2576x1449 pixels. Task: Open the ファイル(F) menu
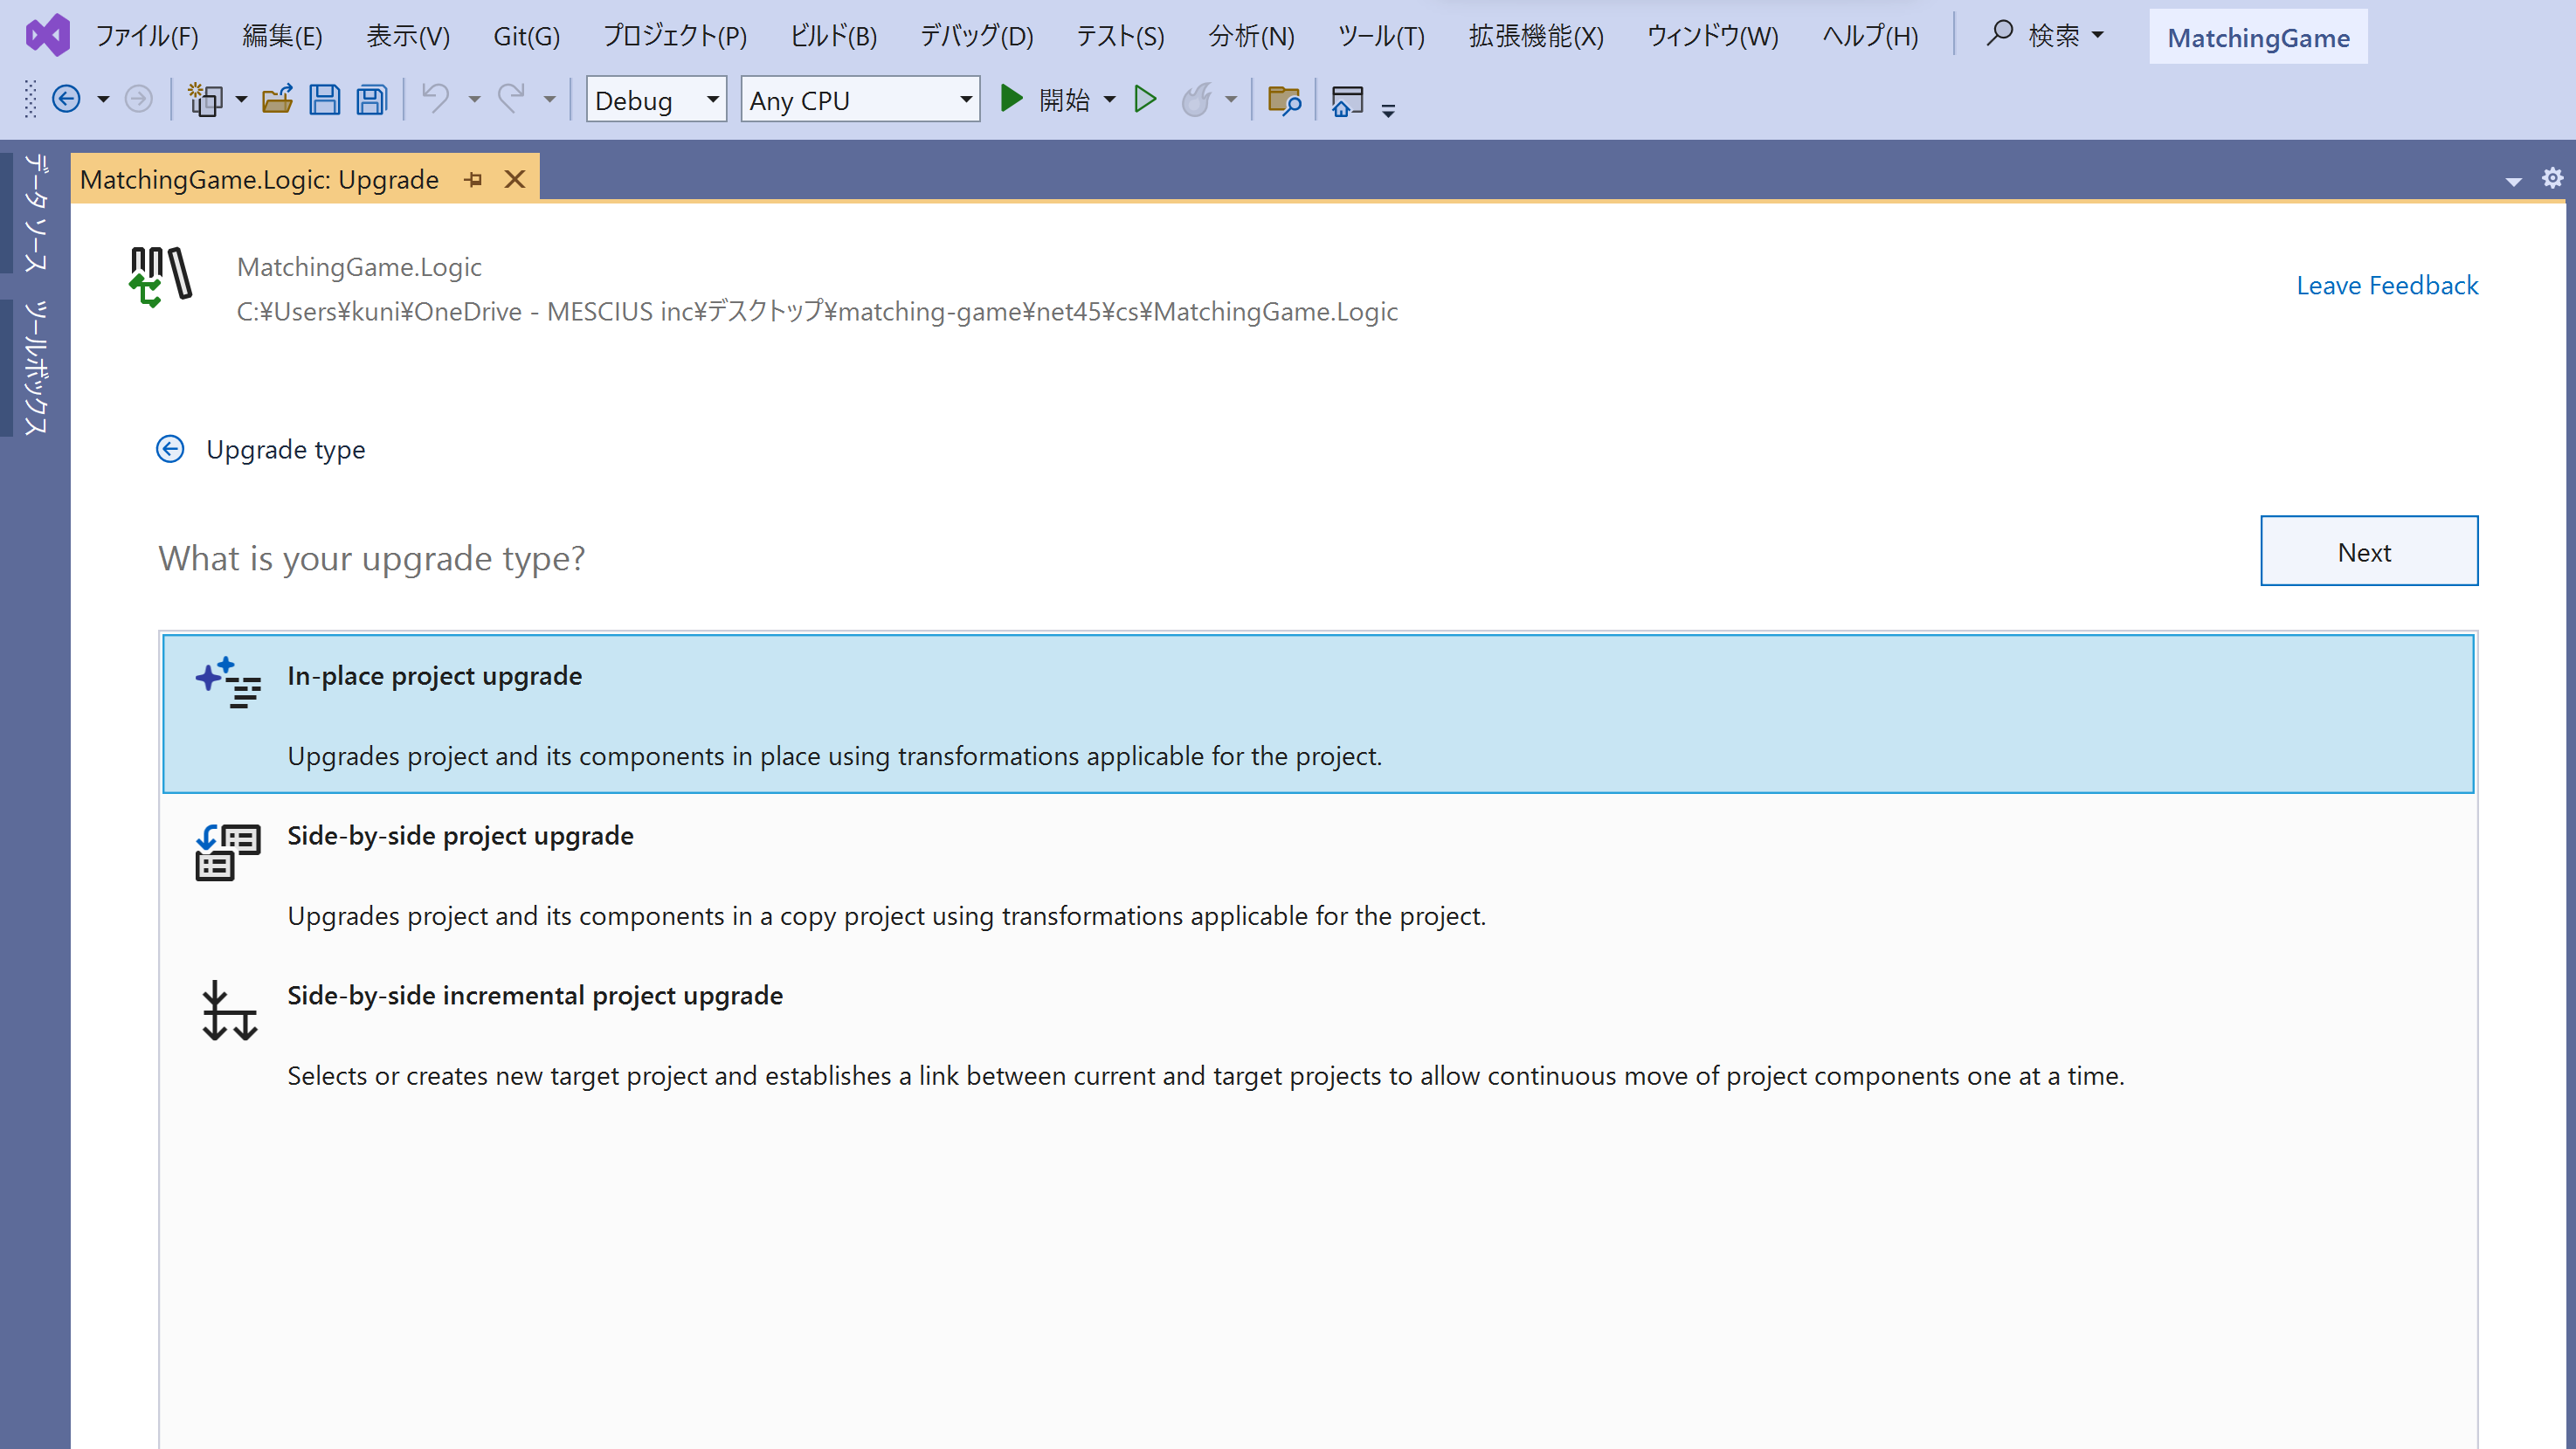147,36
